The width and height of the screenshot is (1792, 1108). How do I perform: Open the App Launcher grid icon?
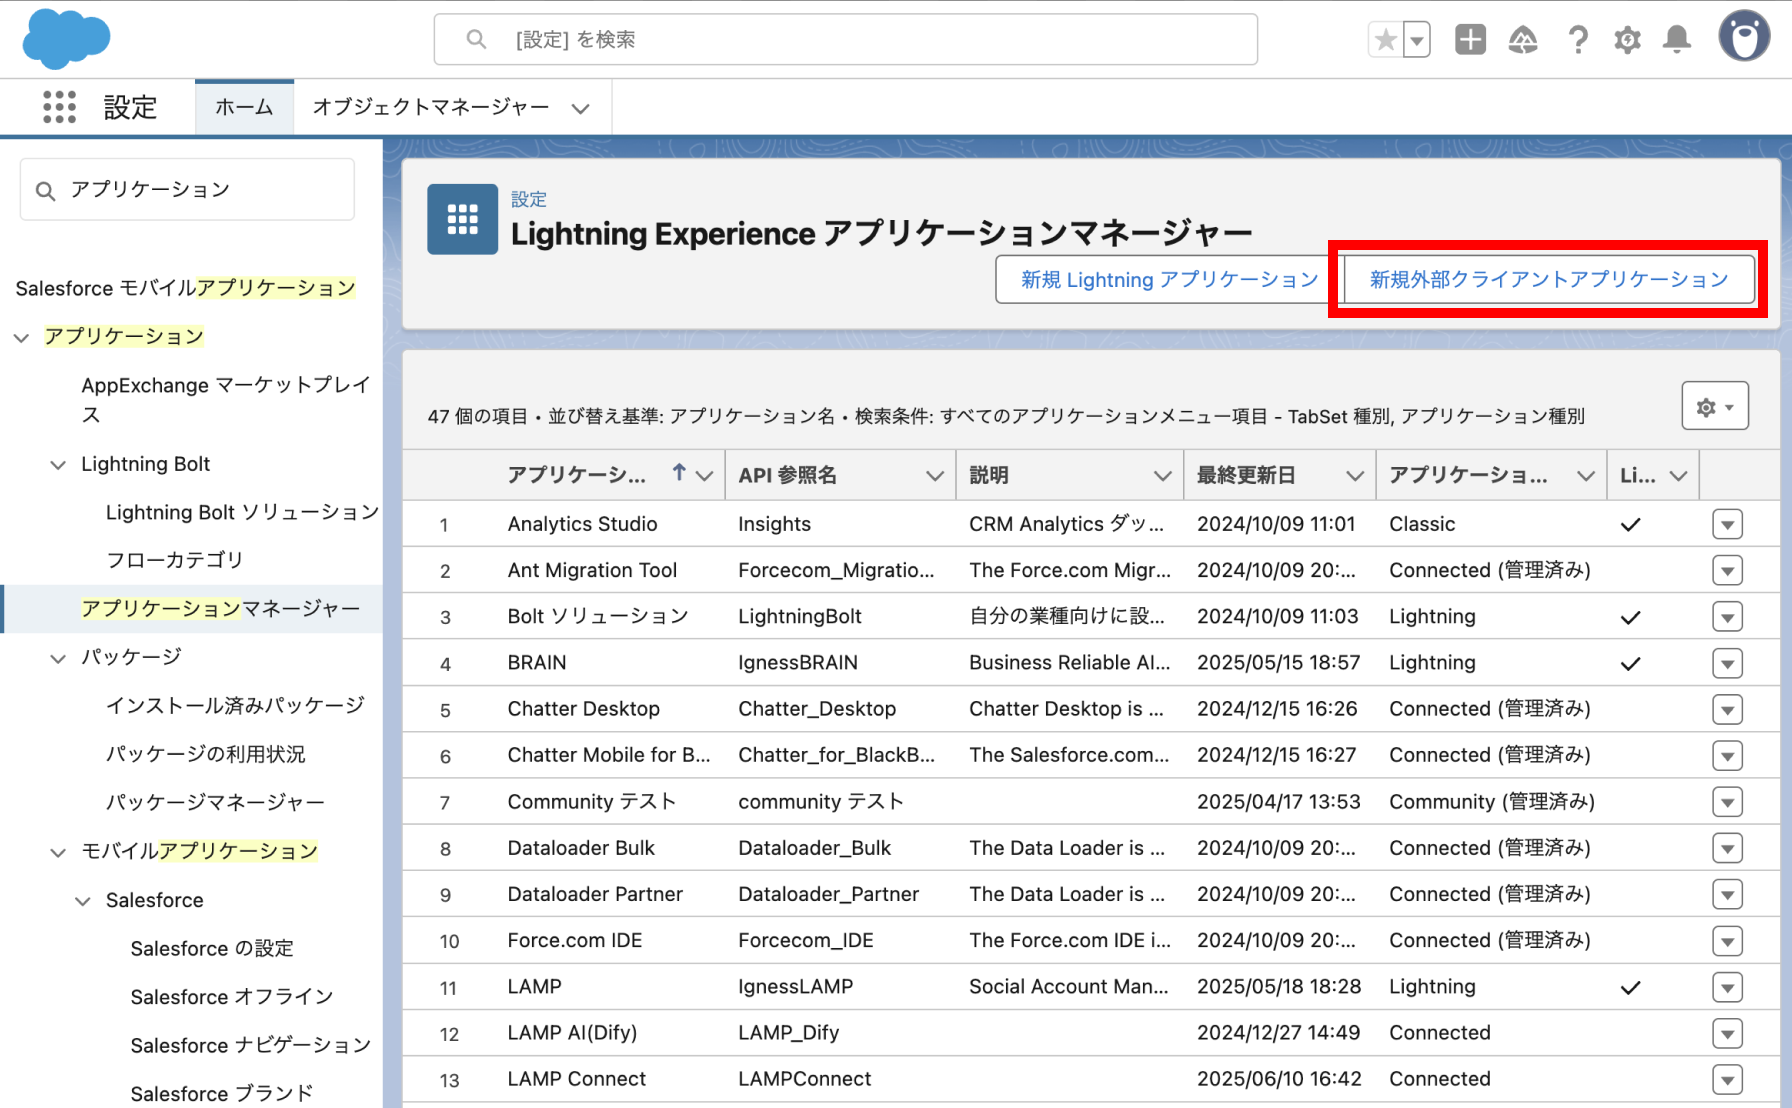[59, 107]
